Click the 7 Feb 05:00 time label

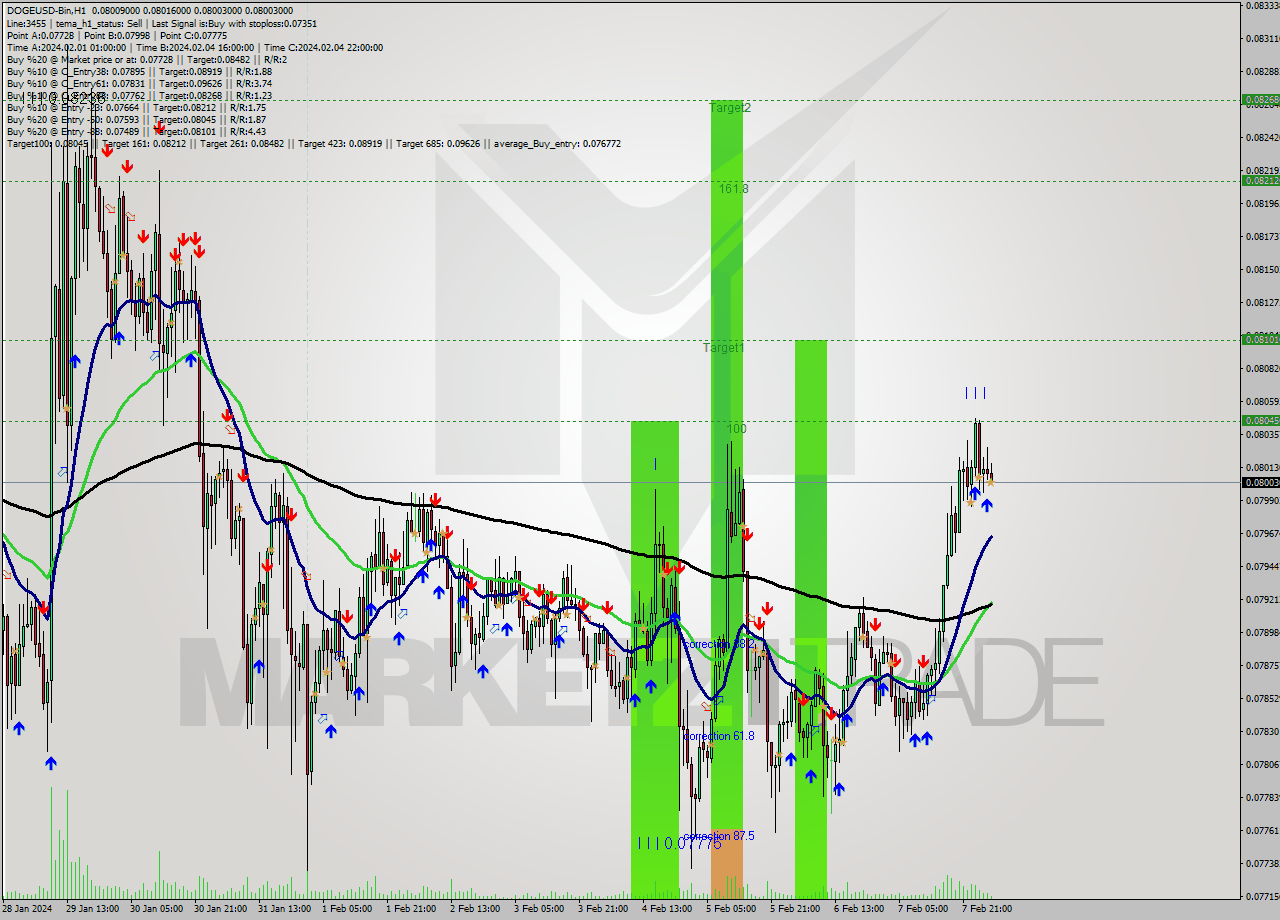pyautogui.click(x=923, y=909)
